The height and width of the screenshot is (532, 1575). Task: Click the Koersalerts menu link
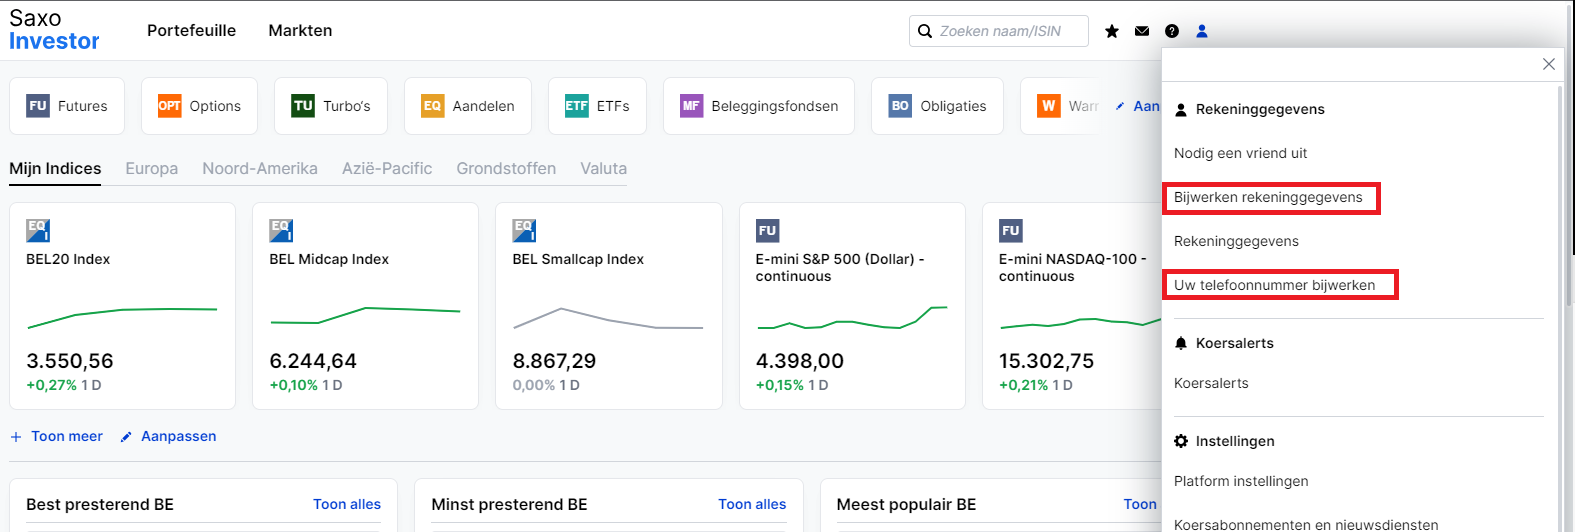pos(1211,383)
